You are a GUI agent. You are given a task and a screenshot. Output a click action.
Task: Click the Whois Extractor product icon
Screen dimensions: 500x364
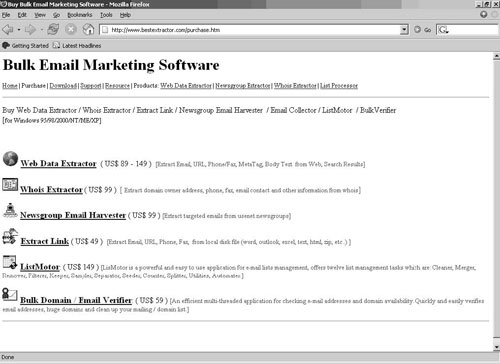(10, 185)
